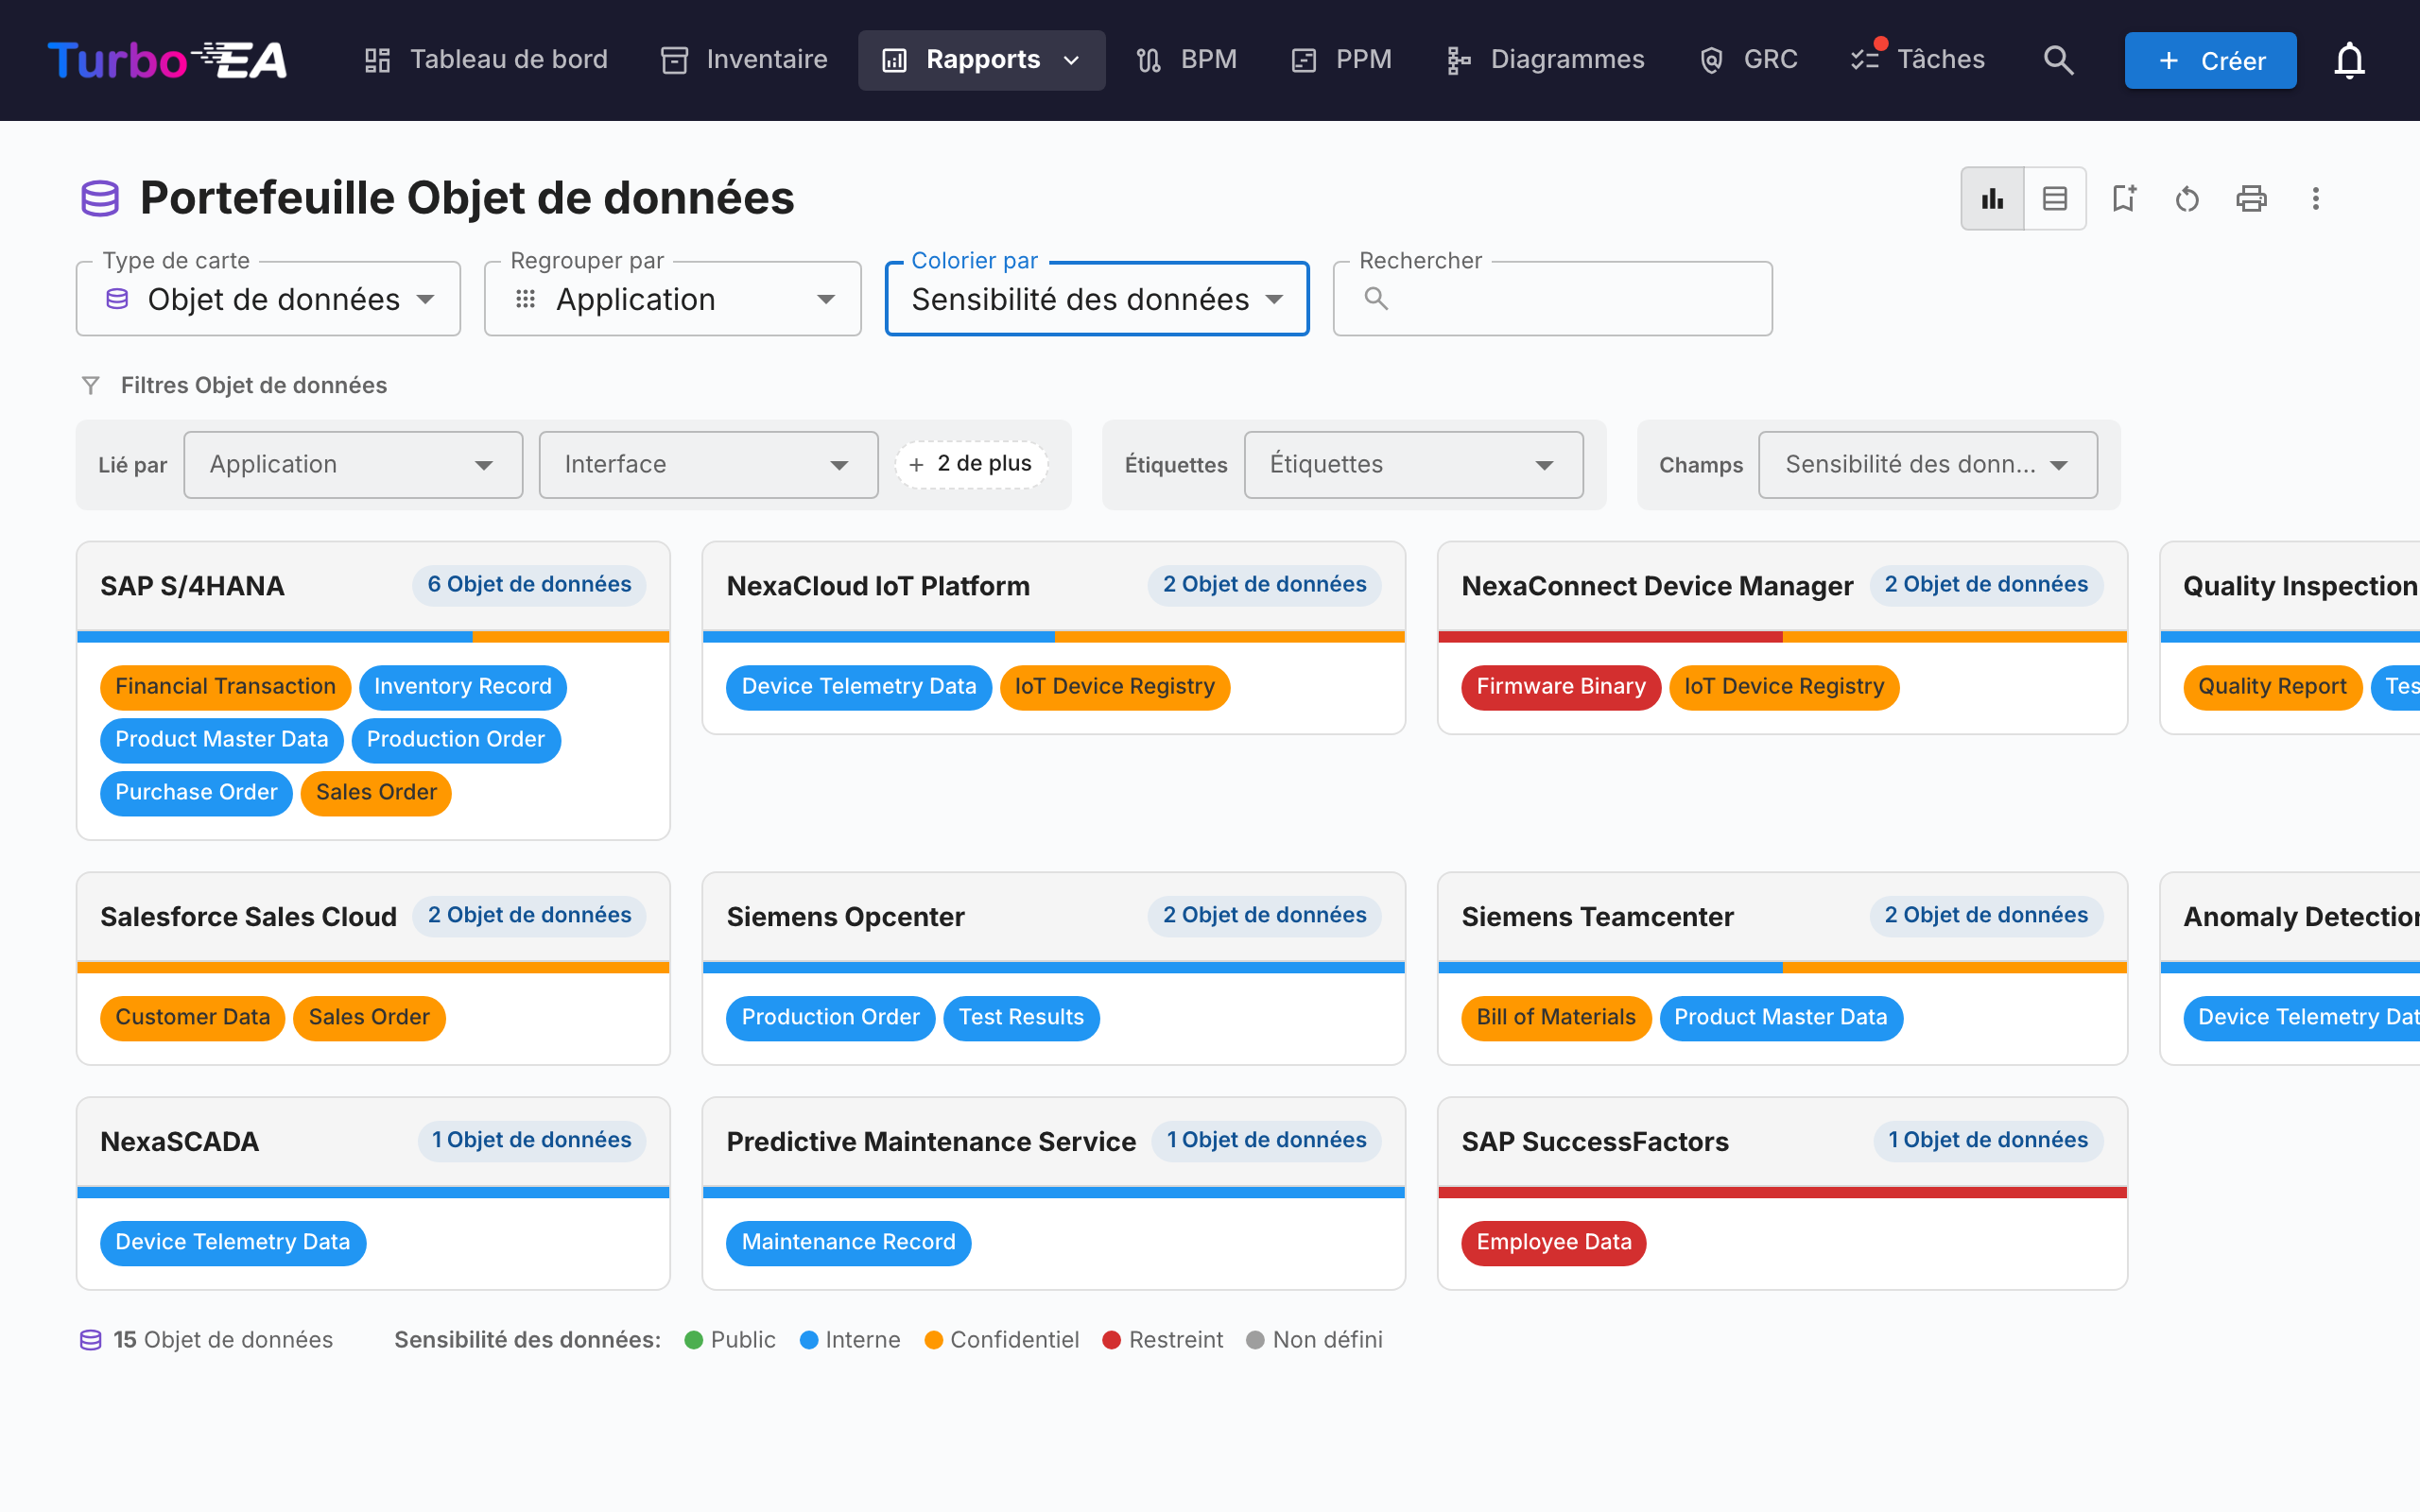
Task: Click Siemens Teamcenter card title
Action: point(1597,917)
